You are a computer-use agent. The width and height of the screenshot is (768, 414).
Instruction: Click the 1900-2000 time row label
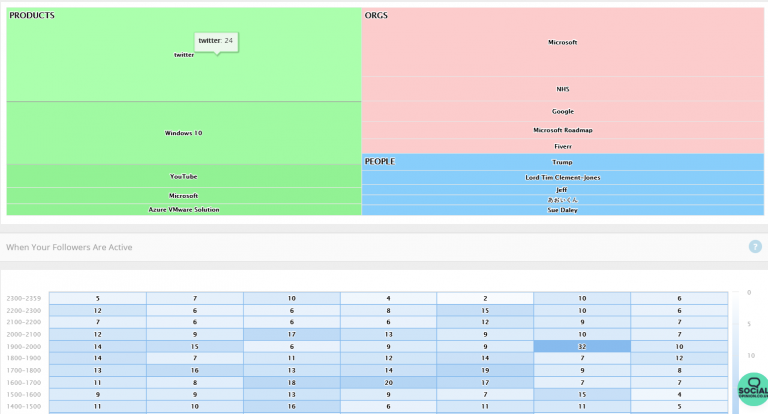pyautogui.click(x=24, y=346)
